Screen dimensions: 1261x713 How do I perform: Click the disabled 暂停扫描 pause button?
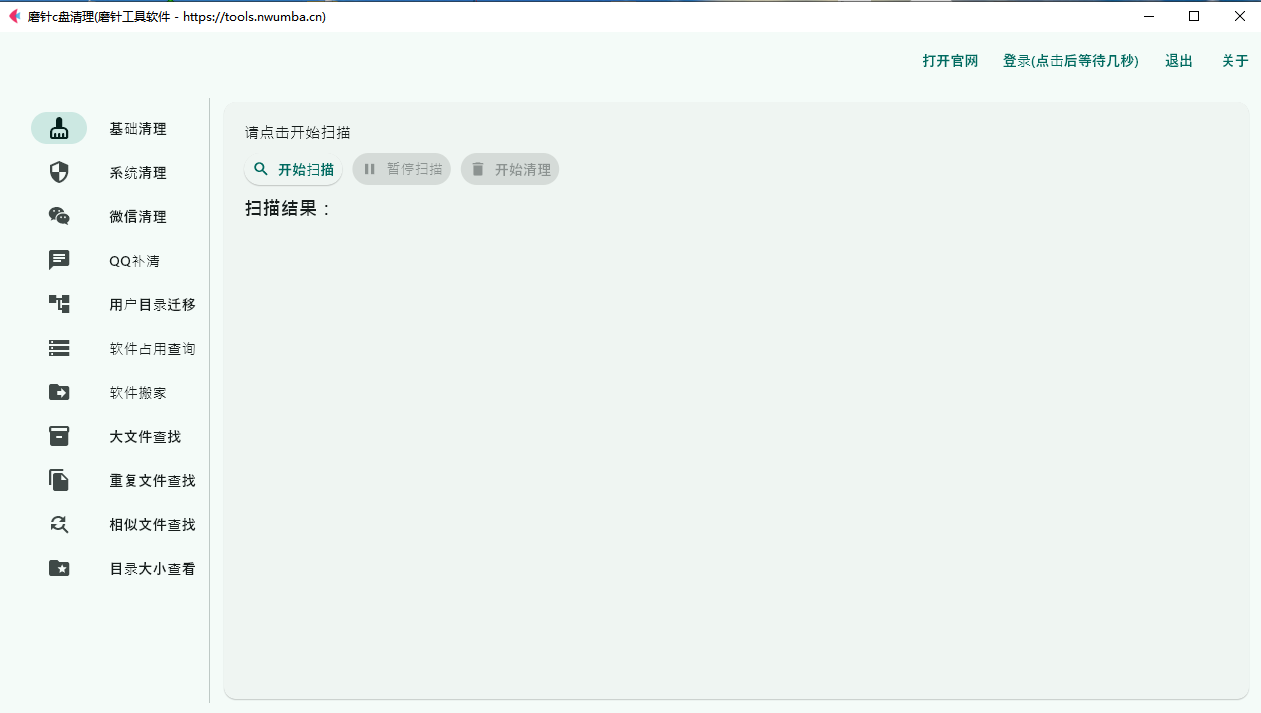[x=401, y=169]
